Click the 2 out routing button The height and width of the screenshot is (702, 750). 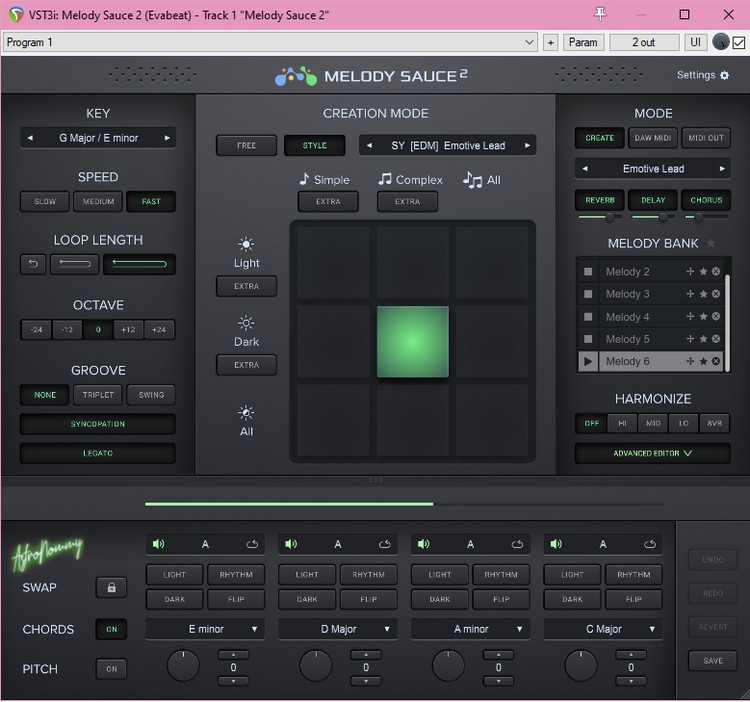644,43
